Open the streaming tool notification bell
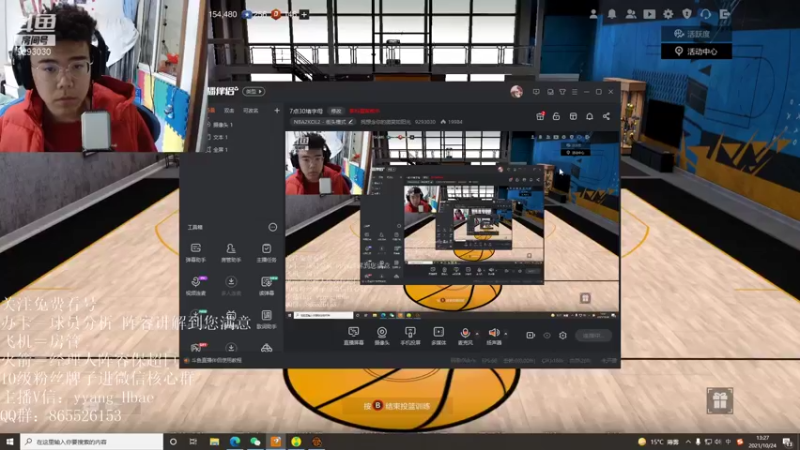Screen dimensions: 800x450 click(589, 116)
